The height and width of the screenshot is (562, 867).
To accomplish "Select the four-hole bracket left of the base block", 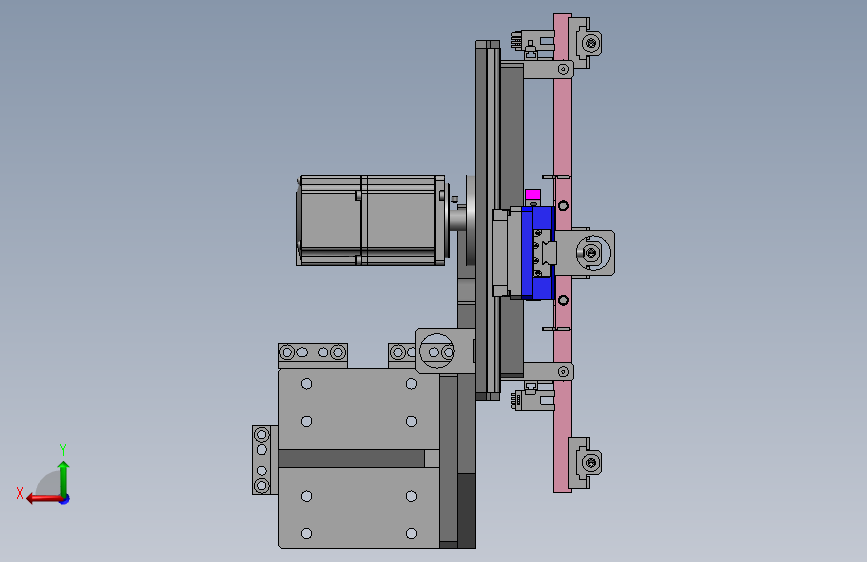I will coord(264,460).
